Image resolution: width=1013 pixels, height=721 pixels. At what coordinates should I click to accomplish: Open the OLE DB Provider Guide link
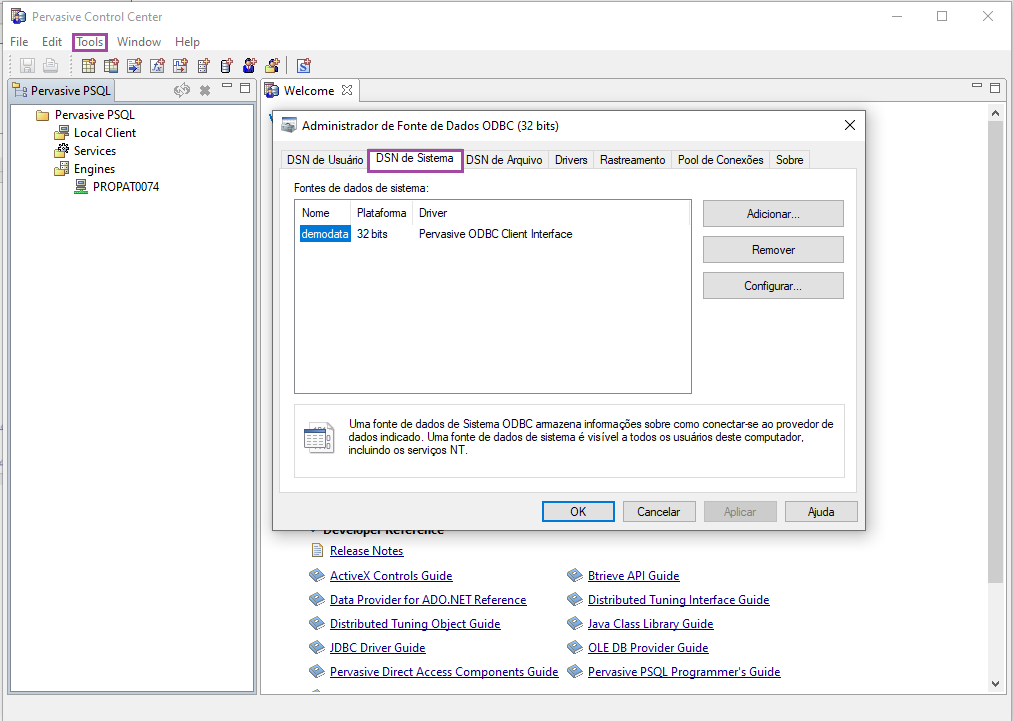click(x=648, y=647)
